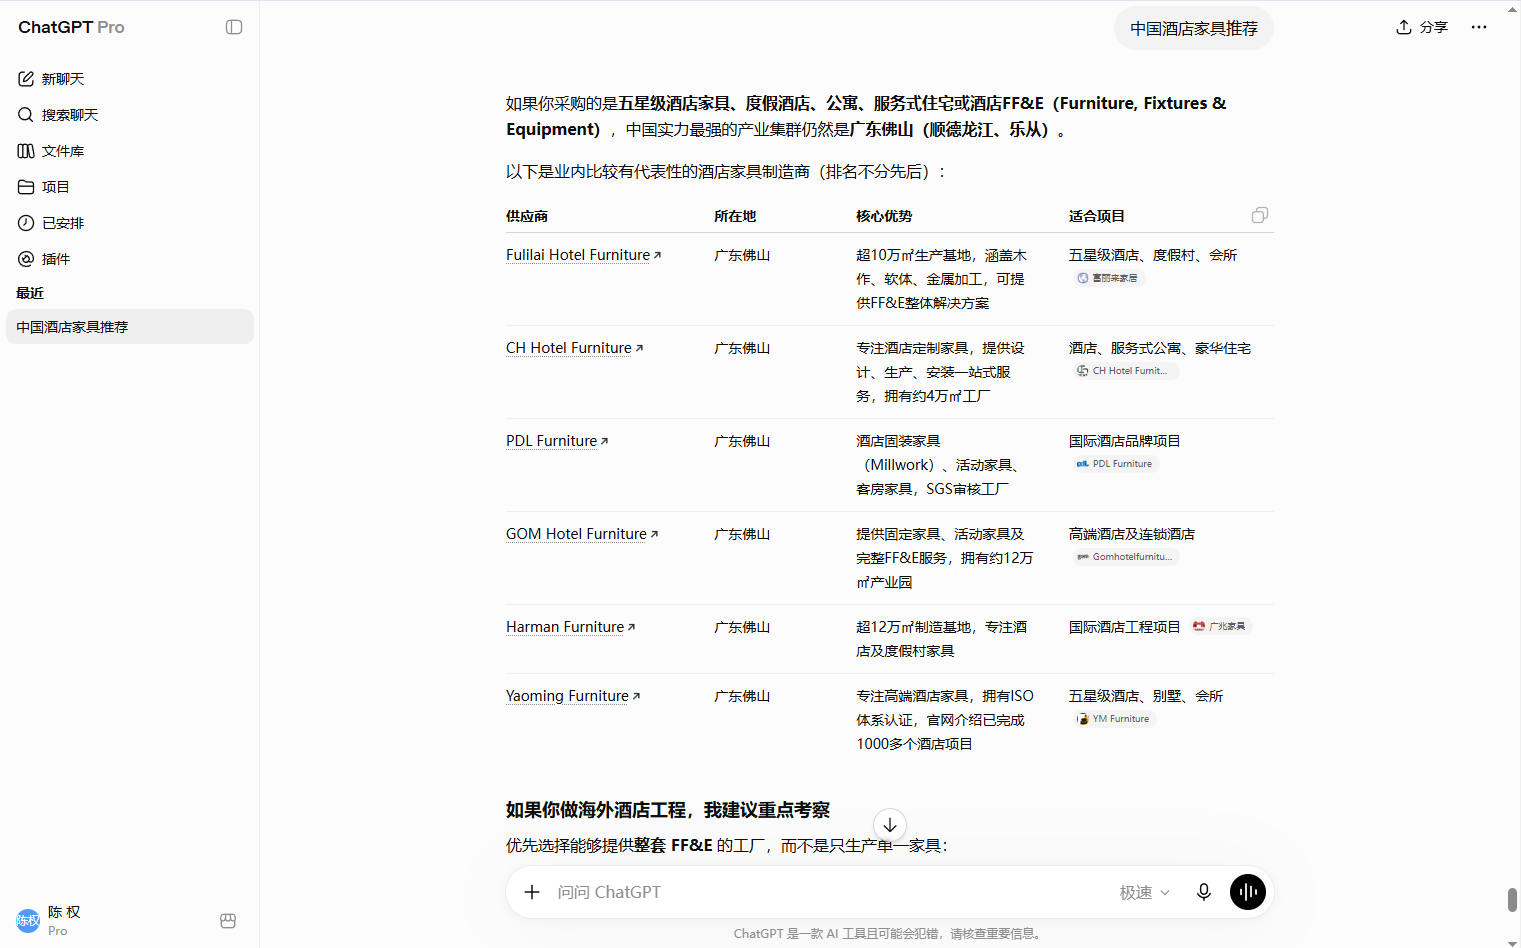Image resolution: width=1521 pixels, height=948 pixels.
Task: Open the Harman Furniture link
Action: click(571, 627)
